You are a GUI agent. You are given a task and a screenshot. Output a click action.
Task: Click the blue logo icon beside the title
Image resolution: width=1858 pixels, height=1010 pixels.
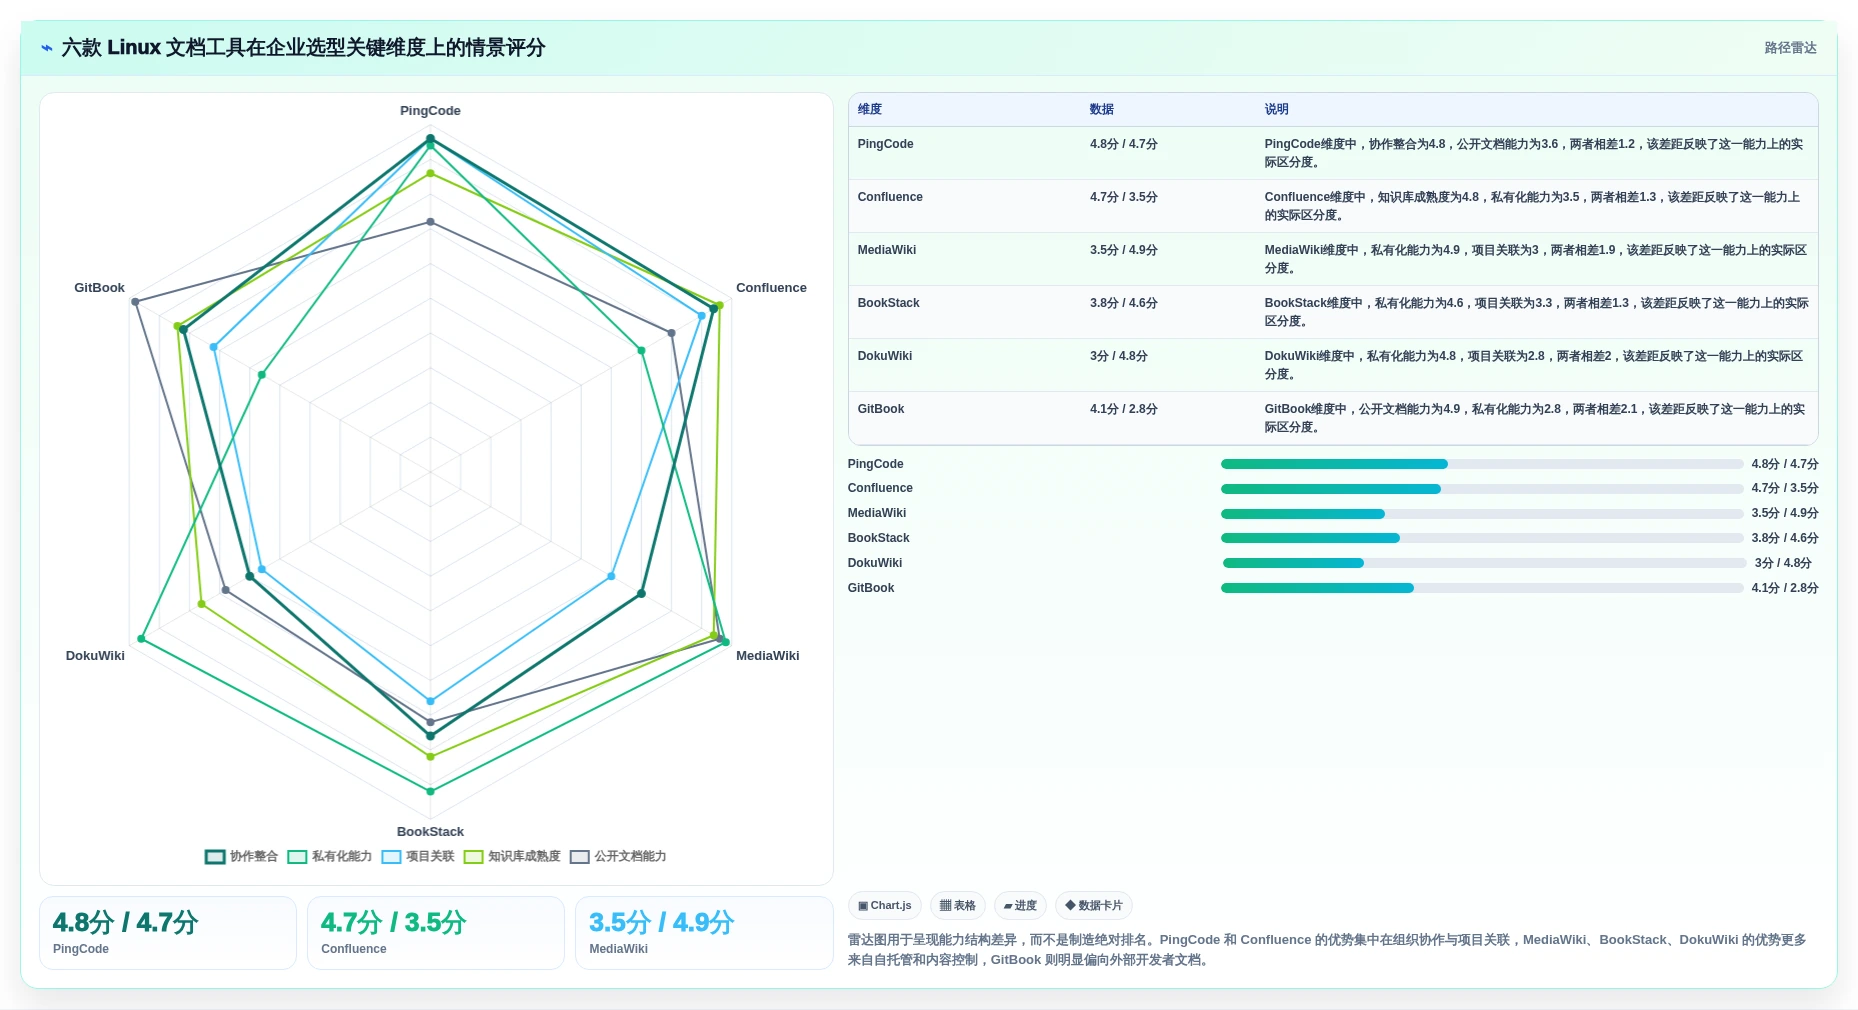pyautogui.click(x=46, y=48)
